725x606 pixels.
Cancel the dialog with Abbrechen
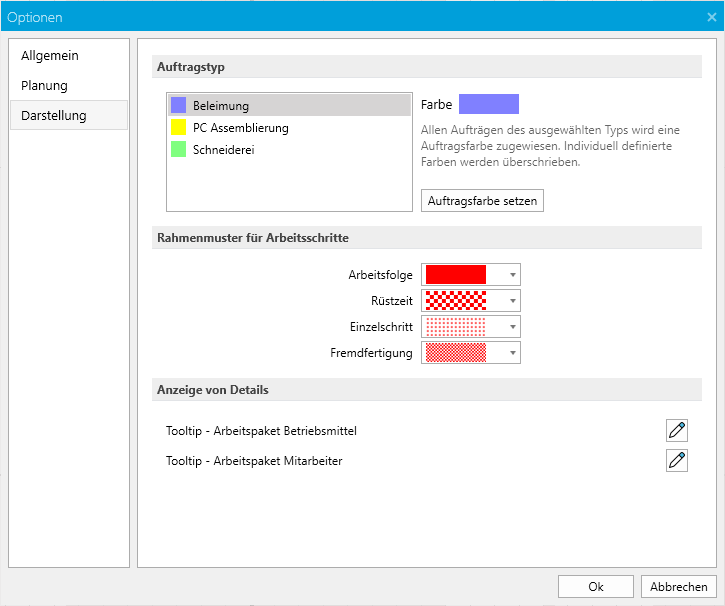(678, 587)
